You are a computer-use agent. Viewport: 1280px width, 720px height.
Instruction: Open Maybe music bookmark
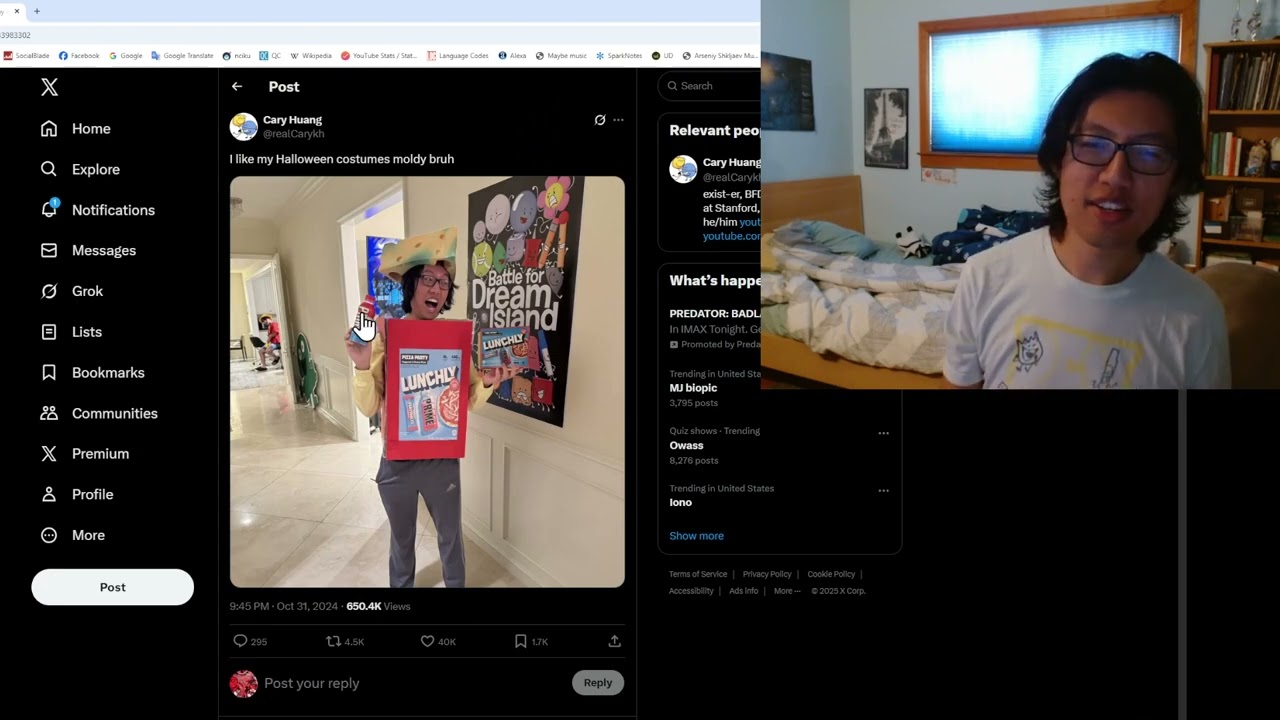[561, 56]
